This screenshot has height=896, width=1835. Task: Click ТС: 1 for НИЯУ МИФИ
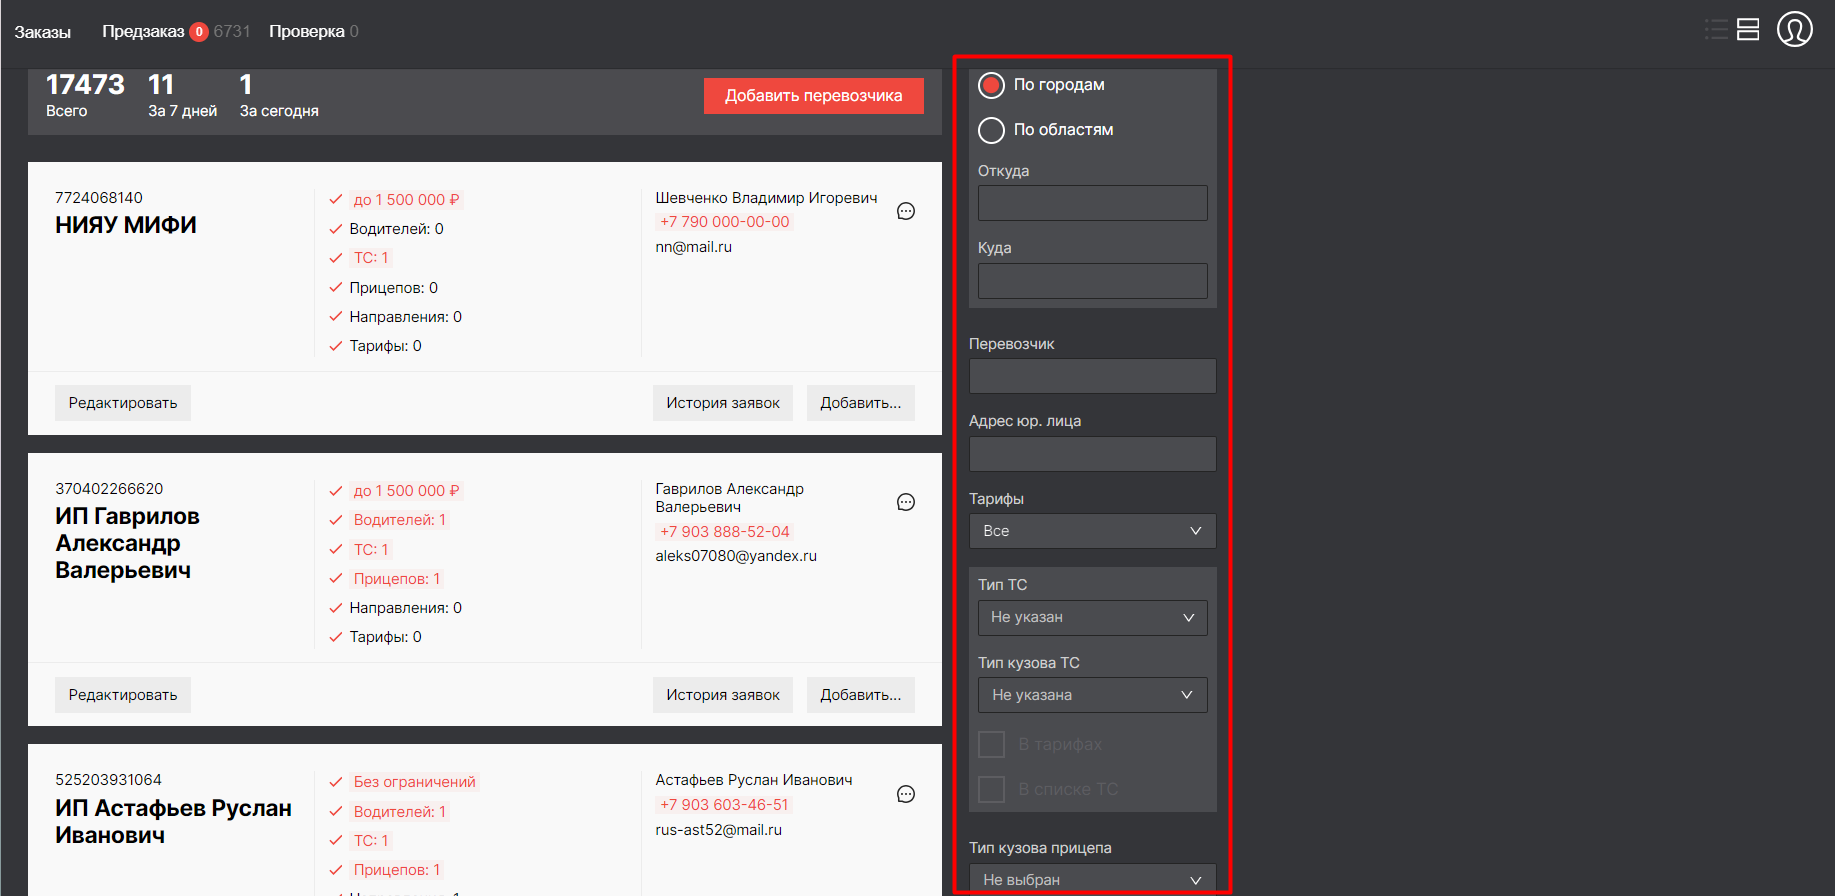point(371,258)
